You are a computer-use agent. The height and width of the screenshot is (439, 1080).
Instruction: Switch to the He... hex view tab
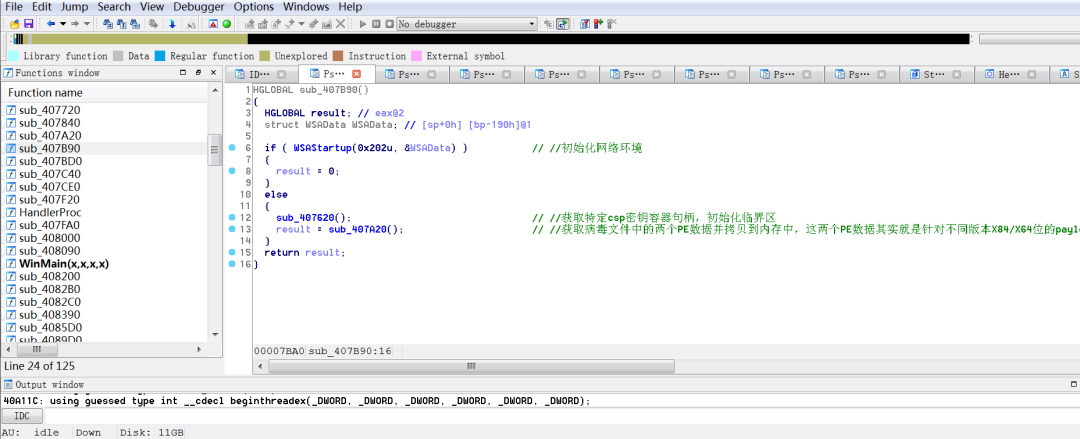1009,75
